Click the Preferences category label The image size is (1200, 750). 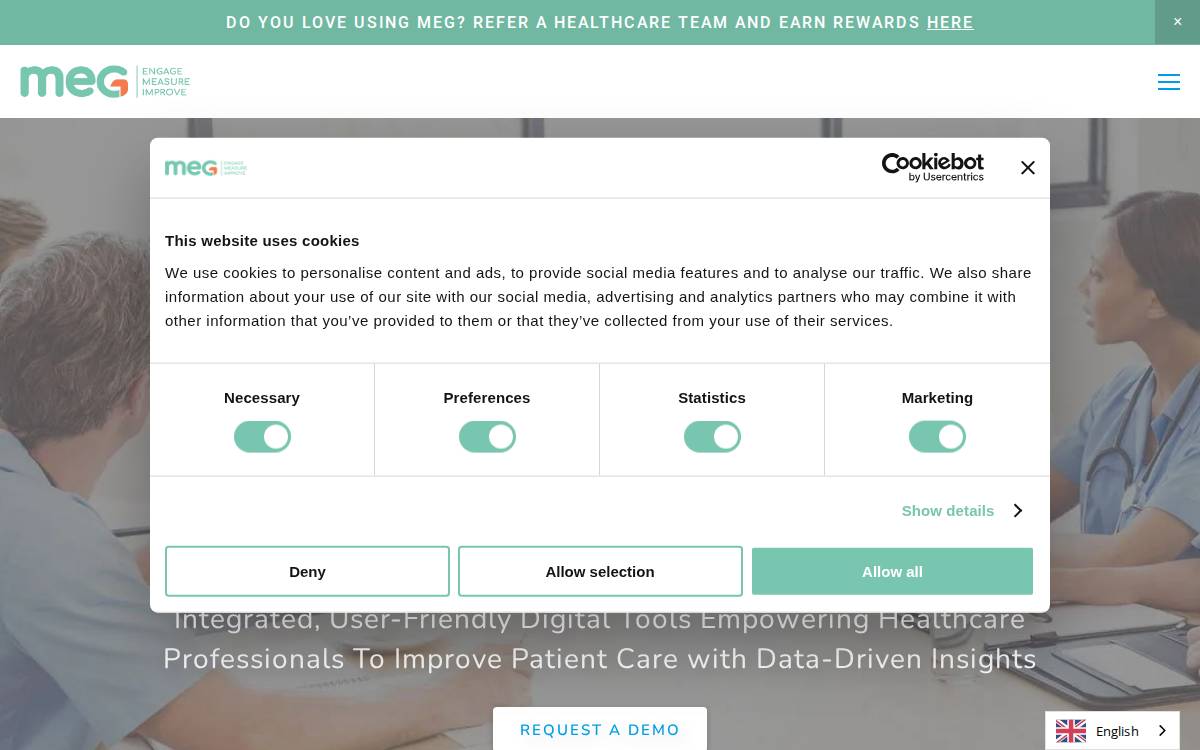coord(487,397)
